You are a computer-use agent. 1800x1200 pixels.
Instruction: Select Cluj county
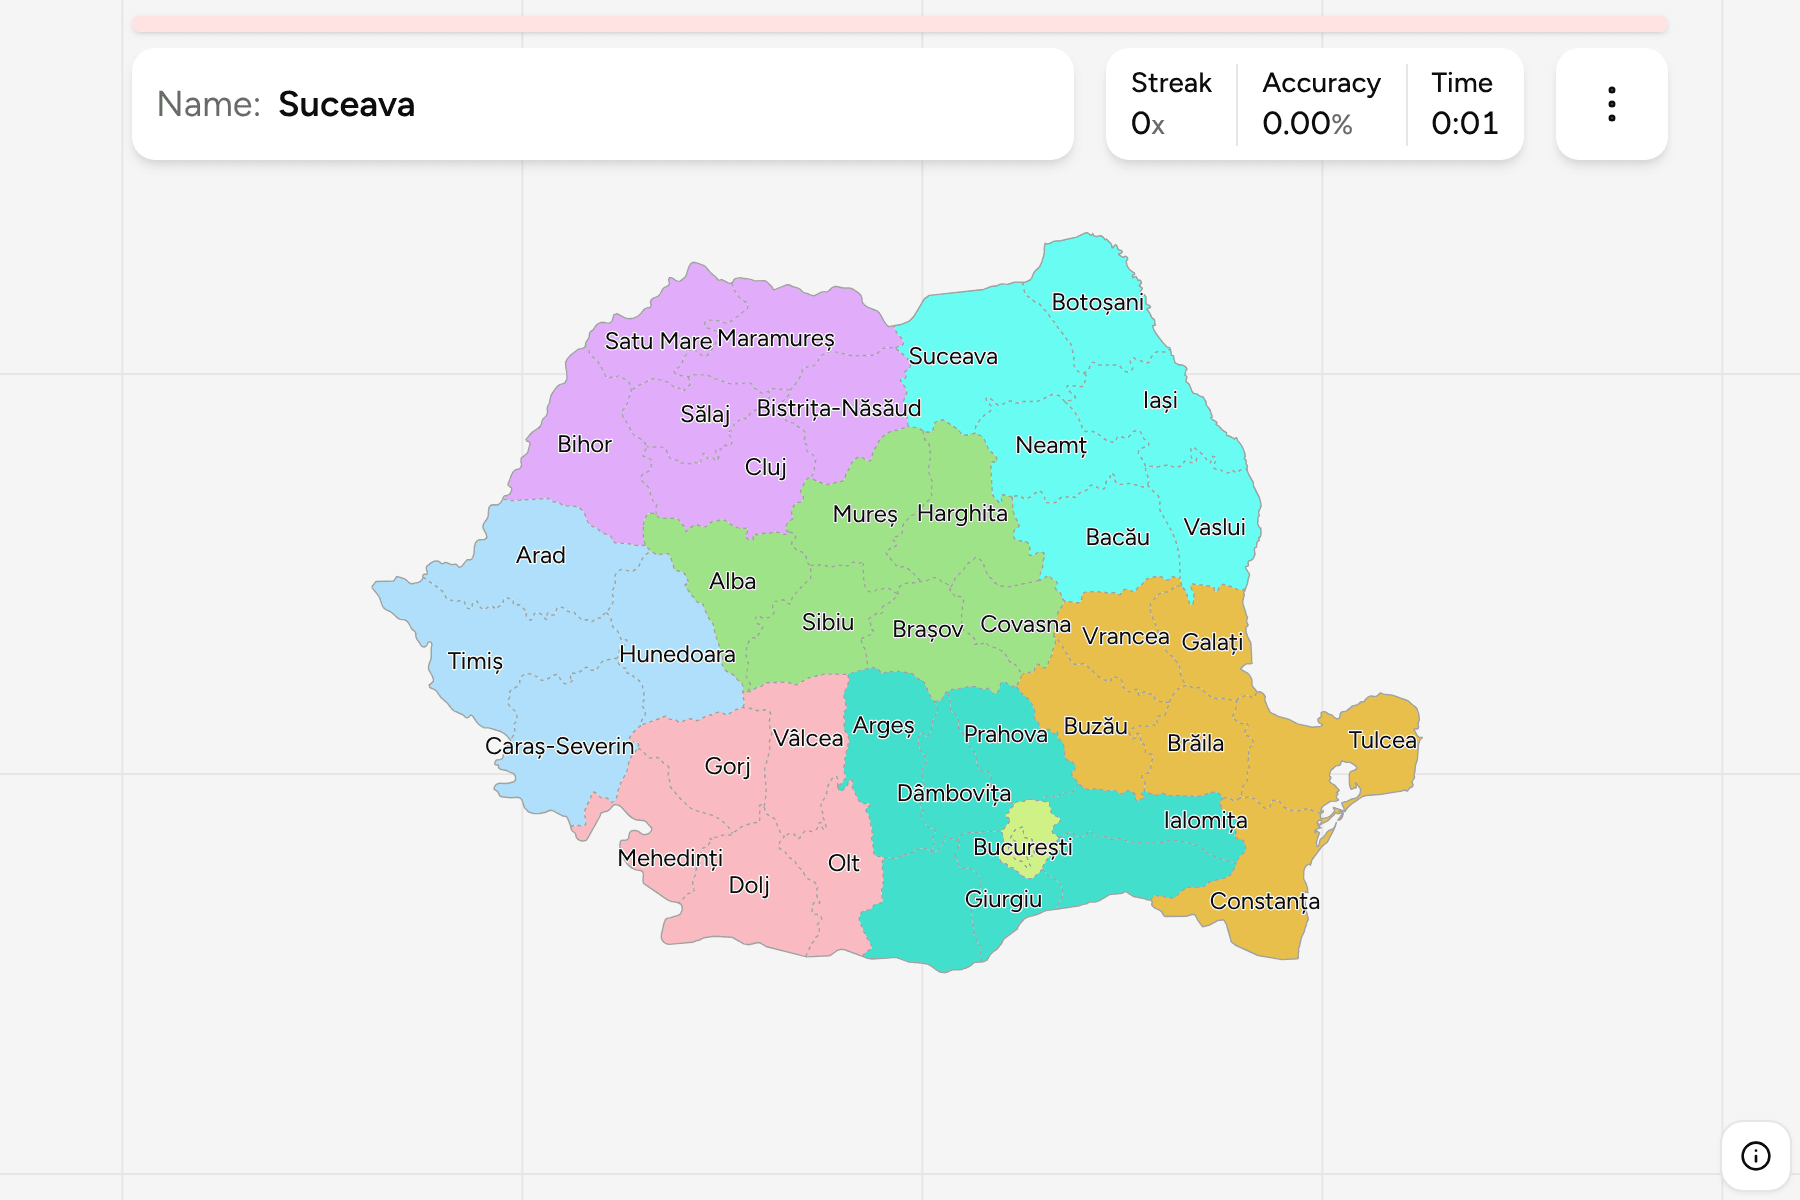pyautogui.click(x=765, y=467)
